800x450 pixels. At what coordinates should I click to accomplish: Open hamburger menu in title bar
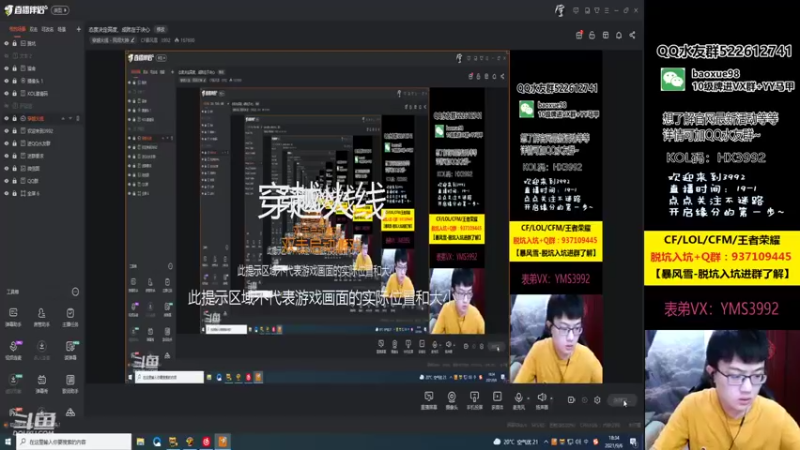[607, 10]
